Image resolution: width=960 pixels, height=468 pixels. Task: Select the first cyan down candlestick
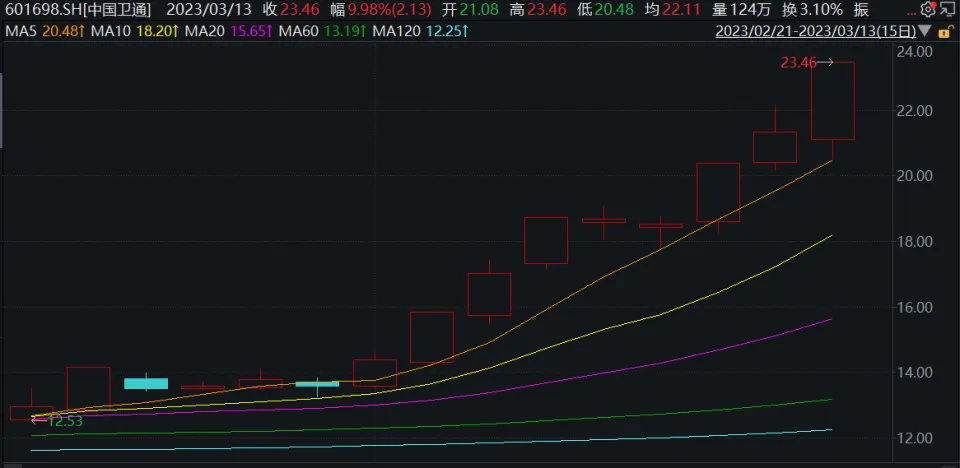click(x=146, y=383)
